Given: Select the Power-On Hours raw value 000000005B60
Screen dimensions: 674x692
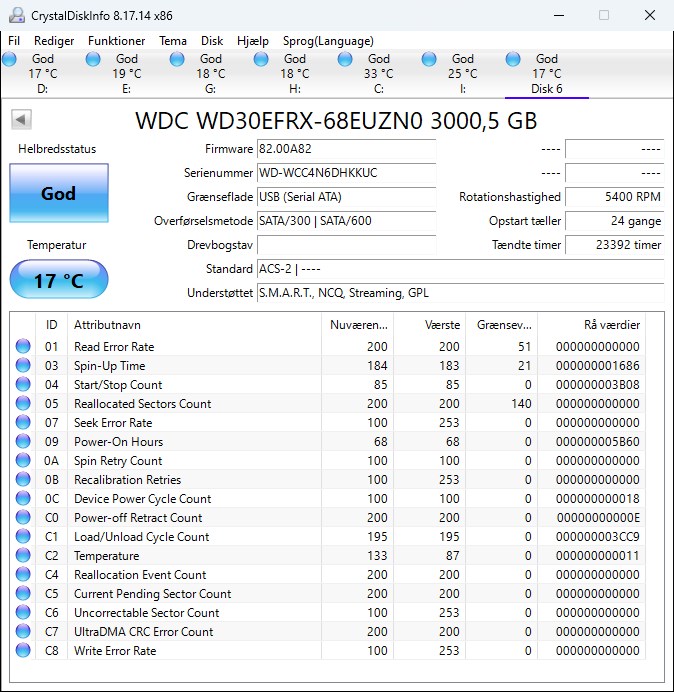Looking at the screenshot, I should 598,442.
